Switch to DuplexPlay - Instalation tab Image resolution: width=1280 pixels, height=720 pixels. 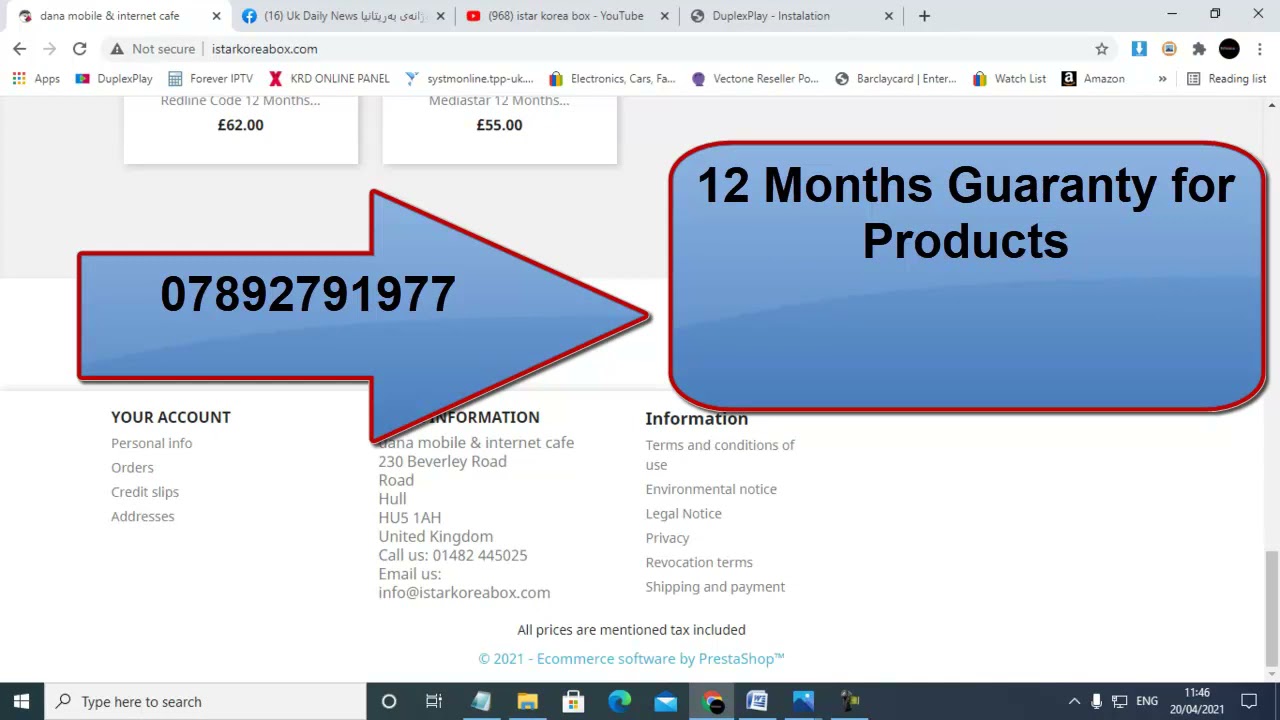tap(790, 16)
